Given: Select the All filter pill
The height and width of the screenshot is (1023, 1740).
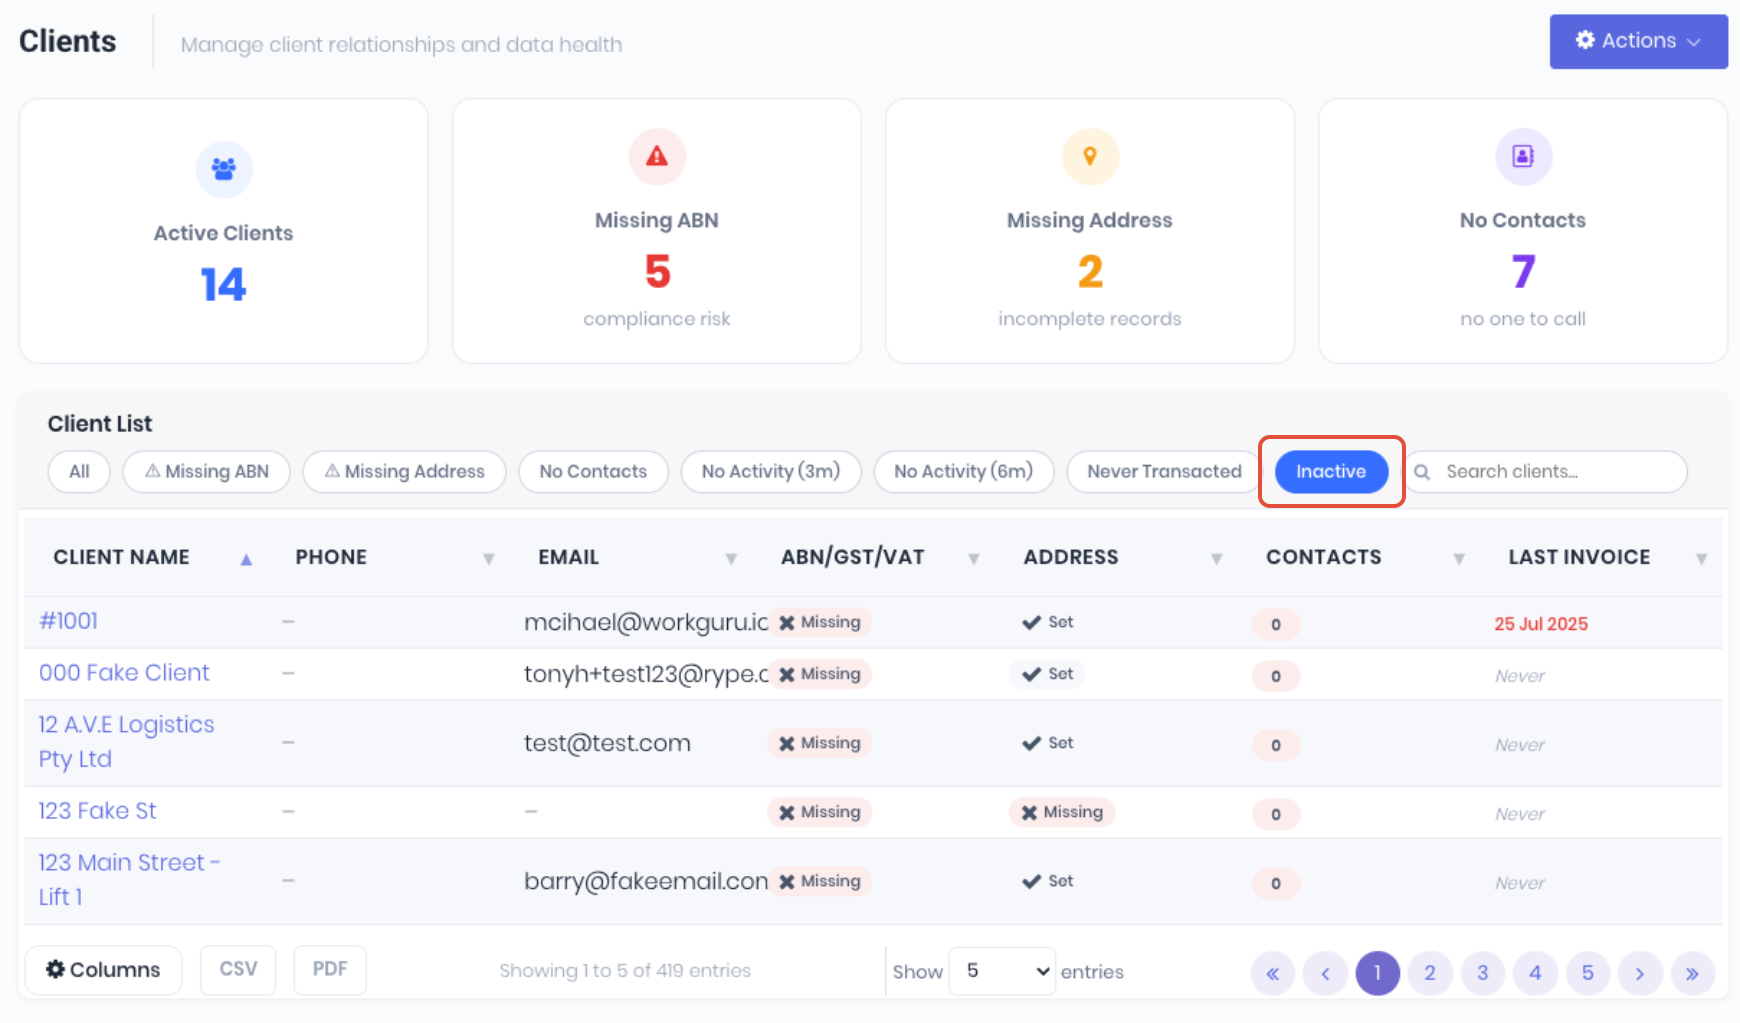Looking at the screenshot, I should click(79, 472).
